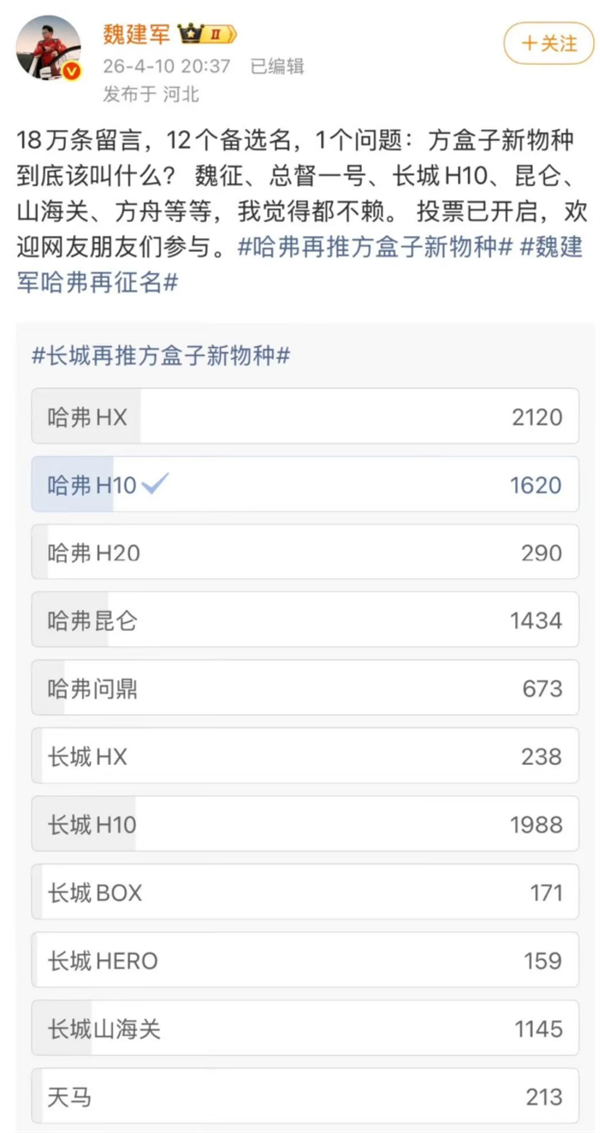Select the 哈弗昆仑 poll option

point(300,620)
